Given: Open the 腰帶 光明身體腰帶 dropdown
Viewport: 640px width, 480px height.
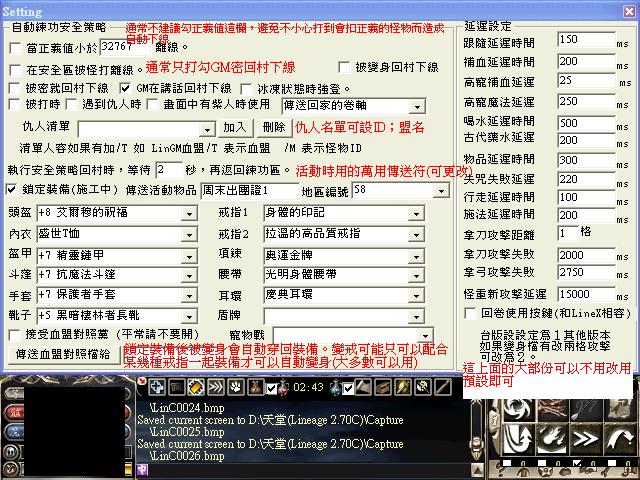Looking at the screenshot, I should coord(416,276).
